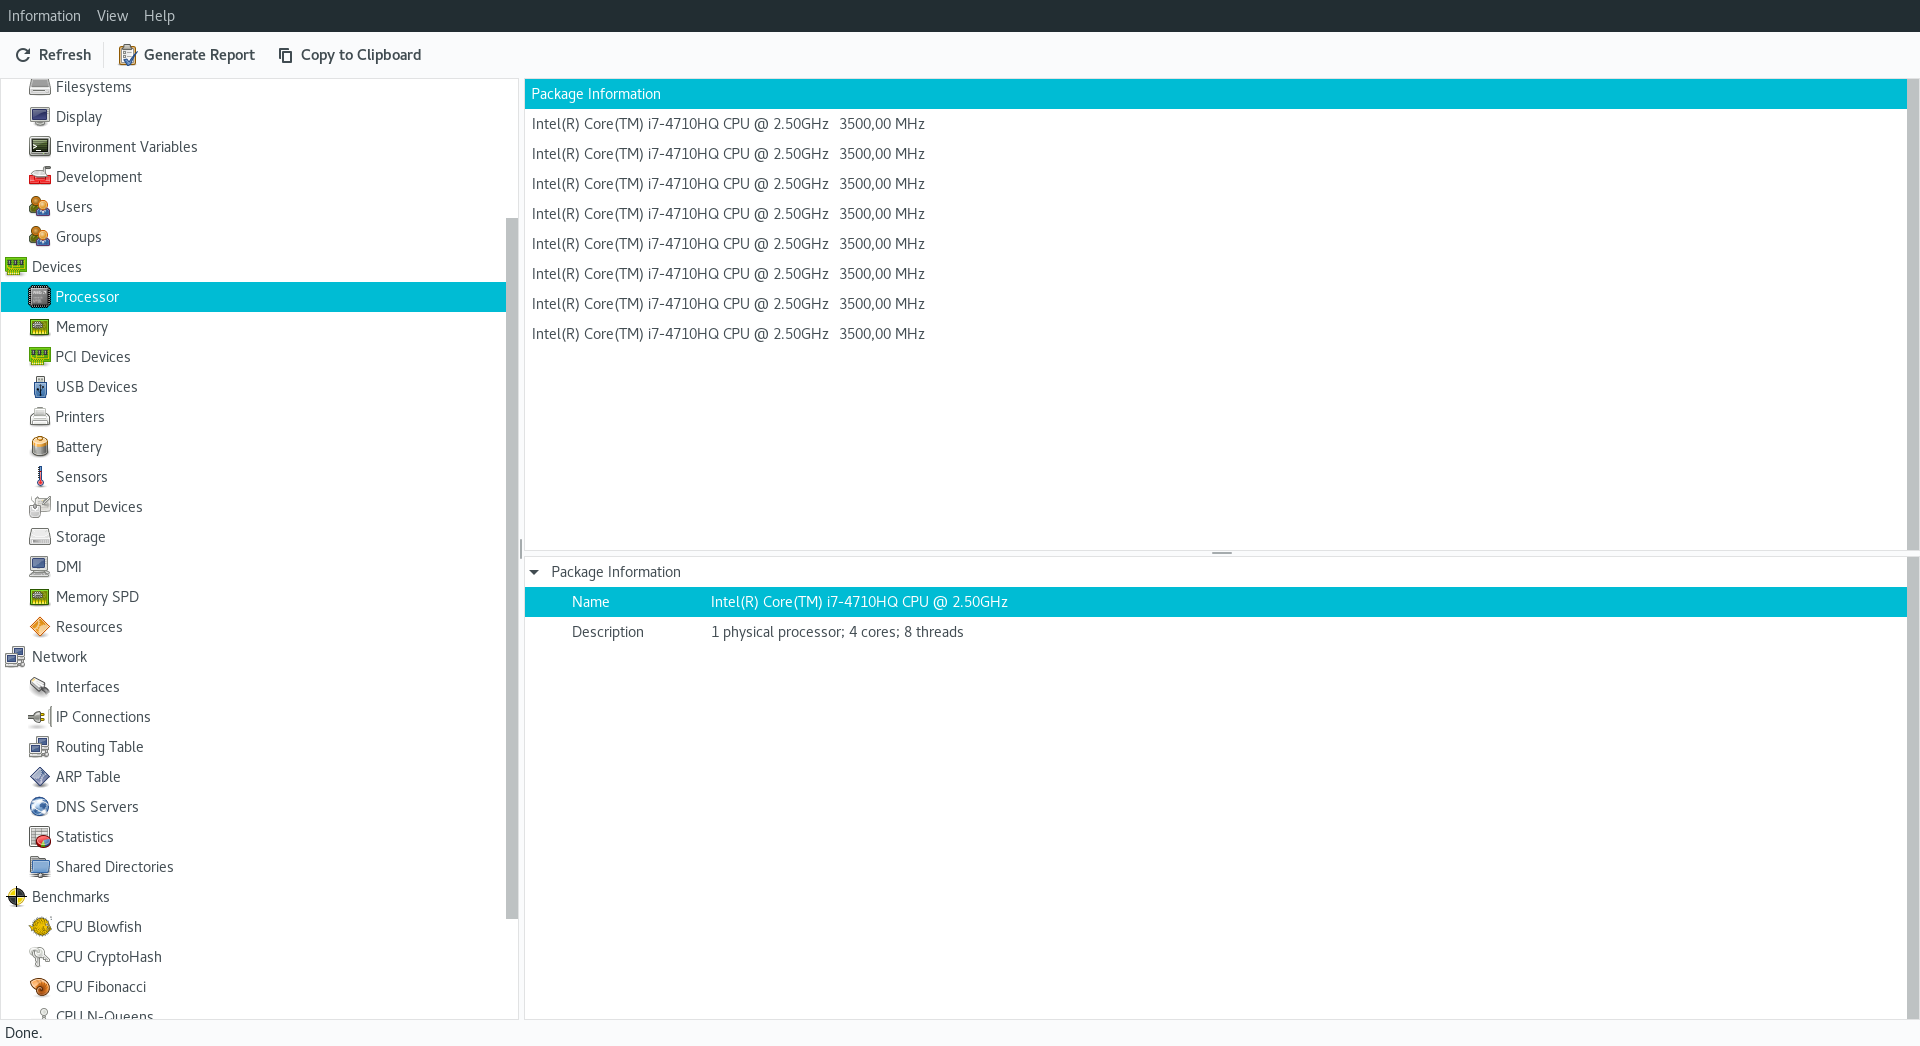The height and width of the screenshot is (1046, 1920).
Task: Click the Memory chip icon
Action: pos(40,327)
